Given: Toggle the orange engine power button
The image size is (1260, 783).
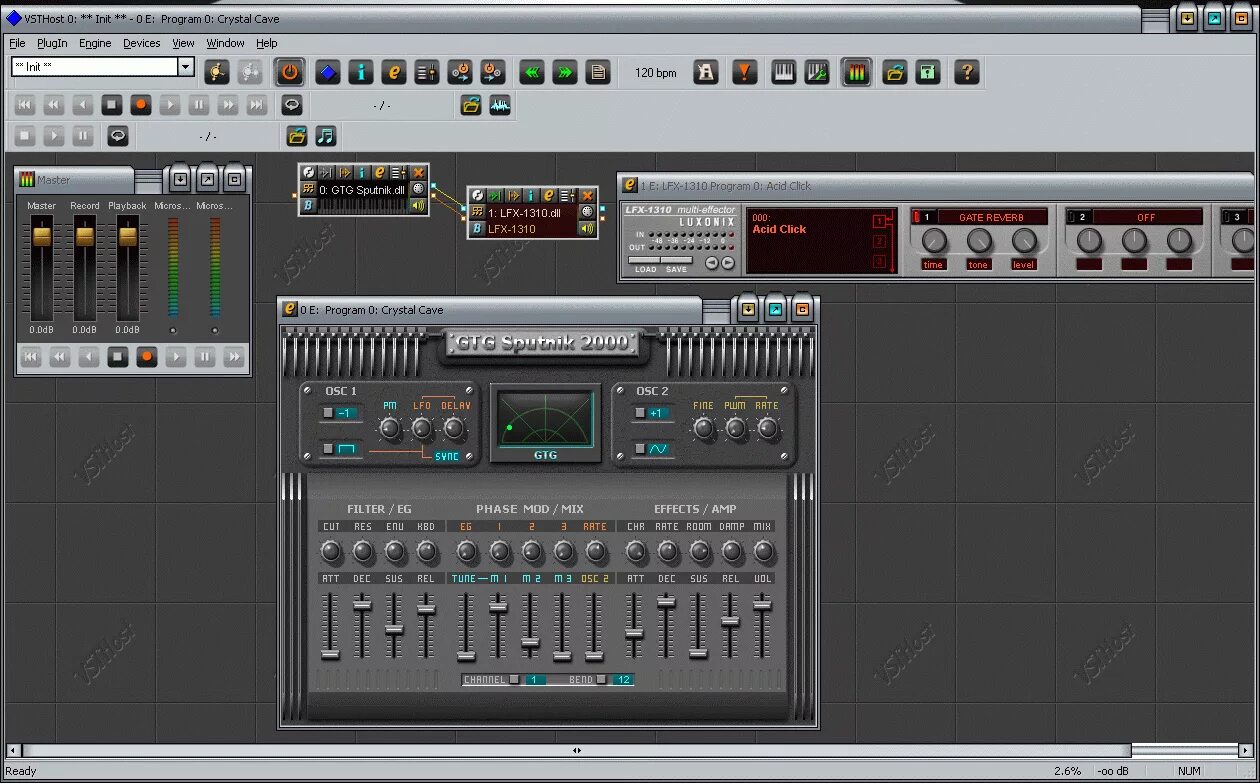Looking at the screenshot, I should point(290,72).
